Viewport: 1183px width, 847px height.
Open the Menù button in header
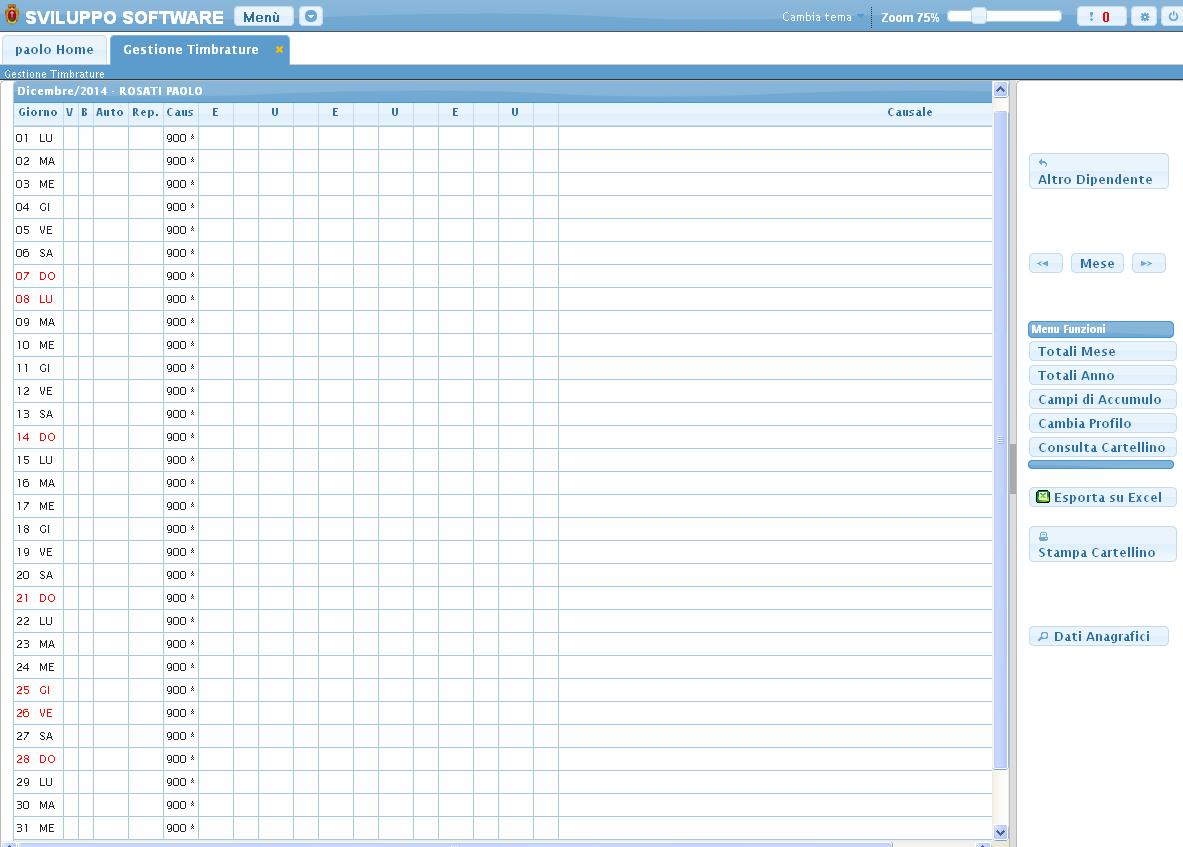263,17
